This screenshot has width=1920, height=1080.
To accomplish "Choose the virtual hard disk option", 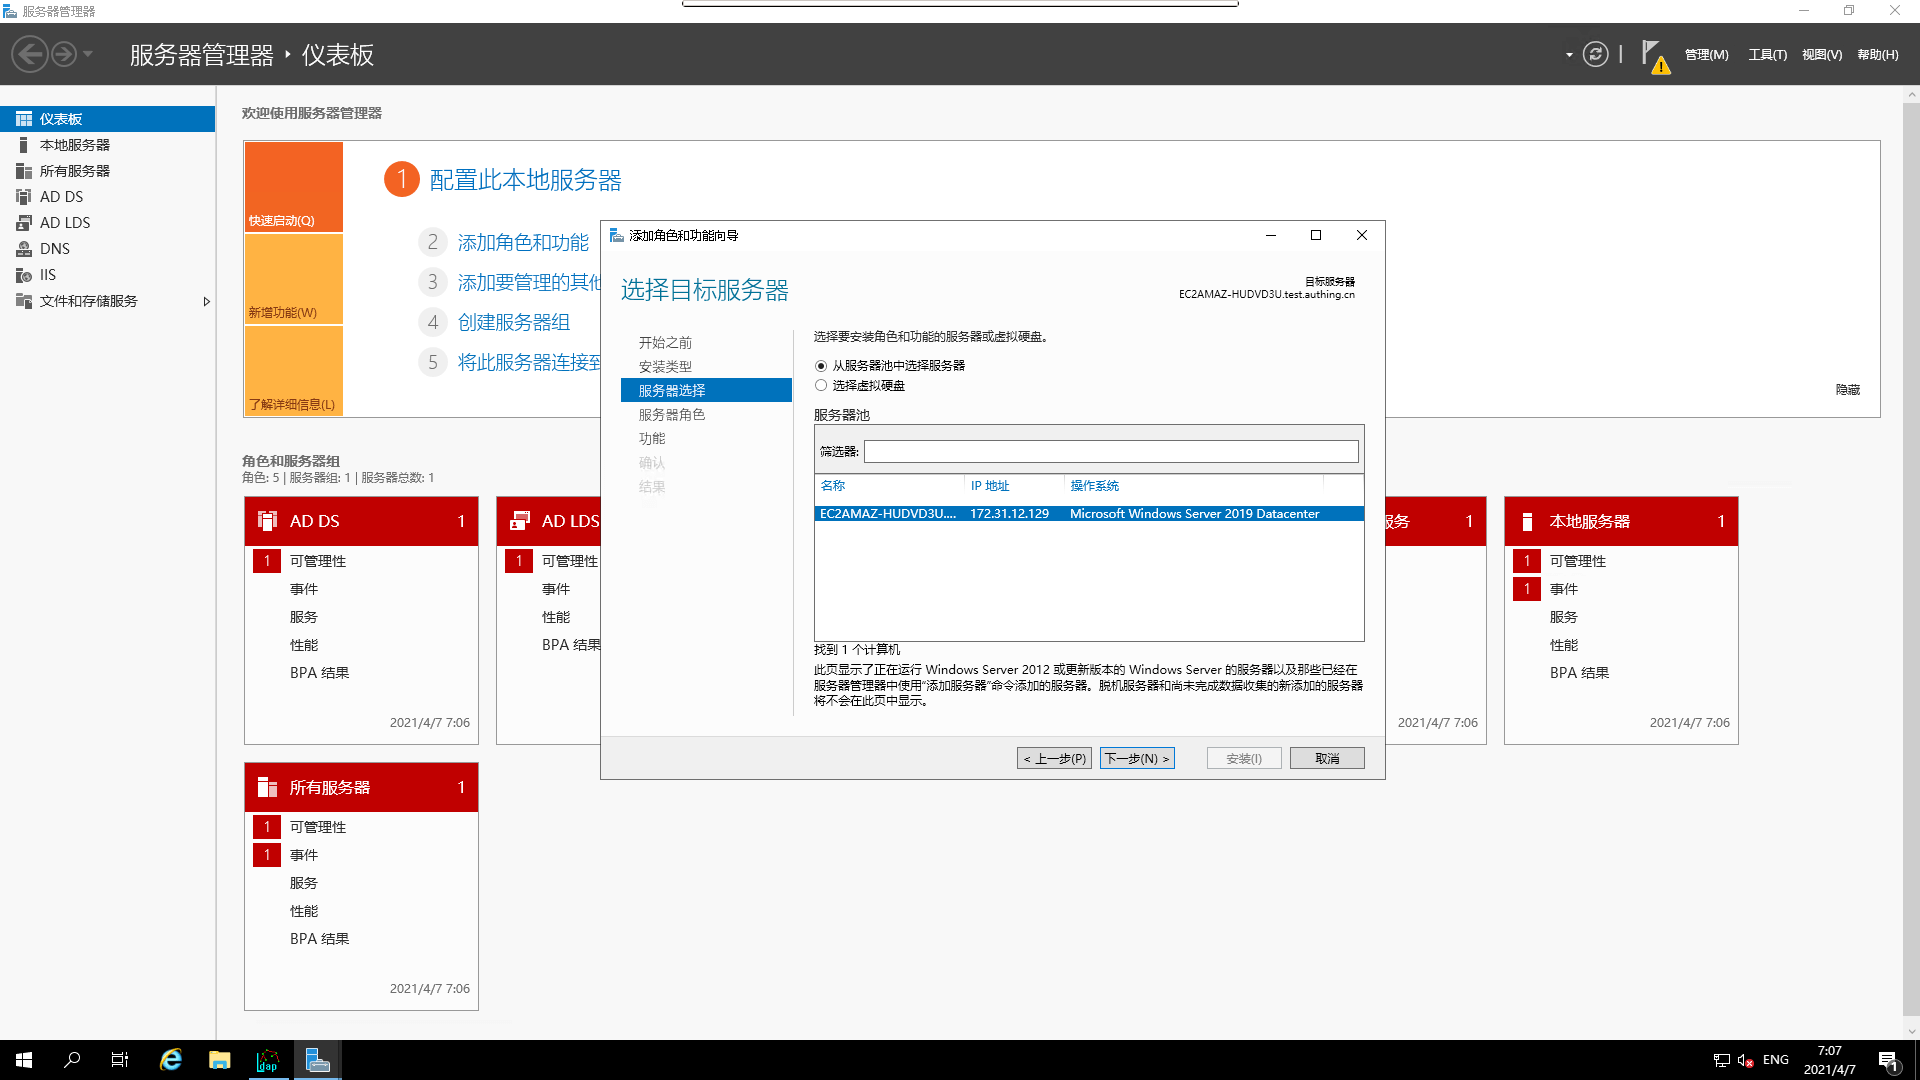I will 821,386.
